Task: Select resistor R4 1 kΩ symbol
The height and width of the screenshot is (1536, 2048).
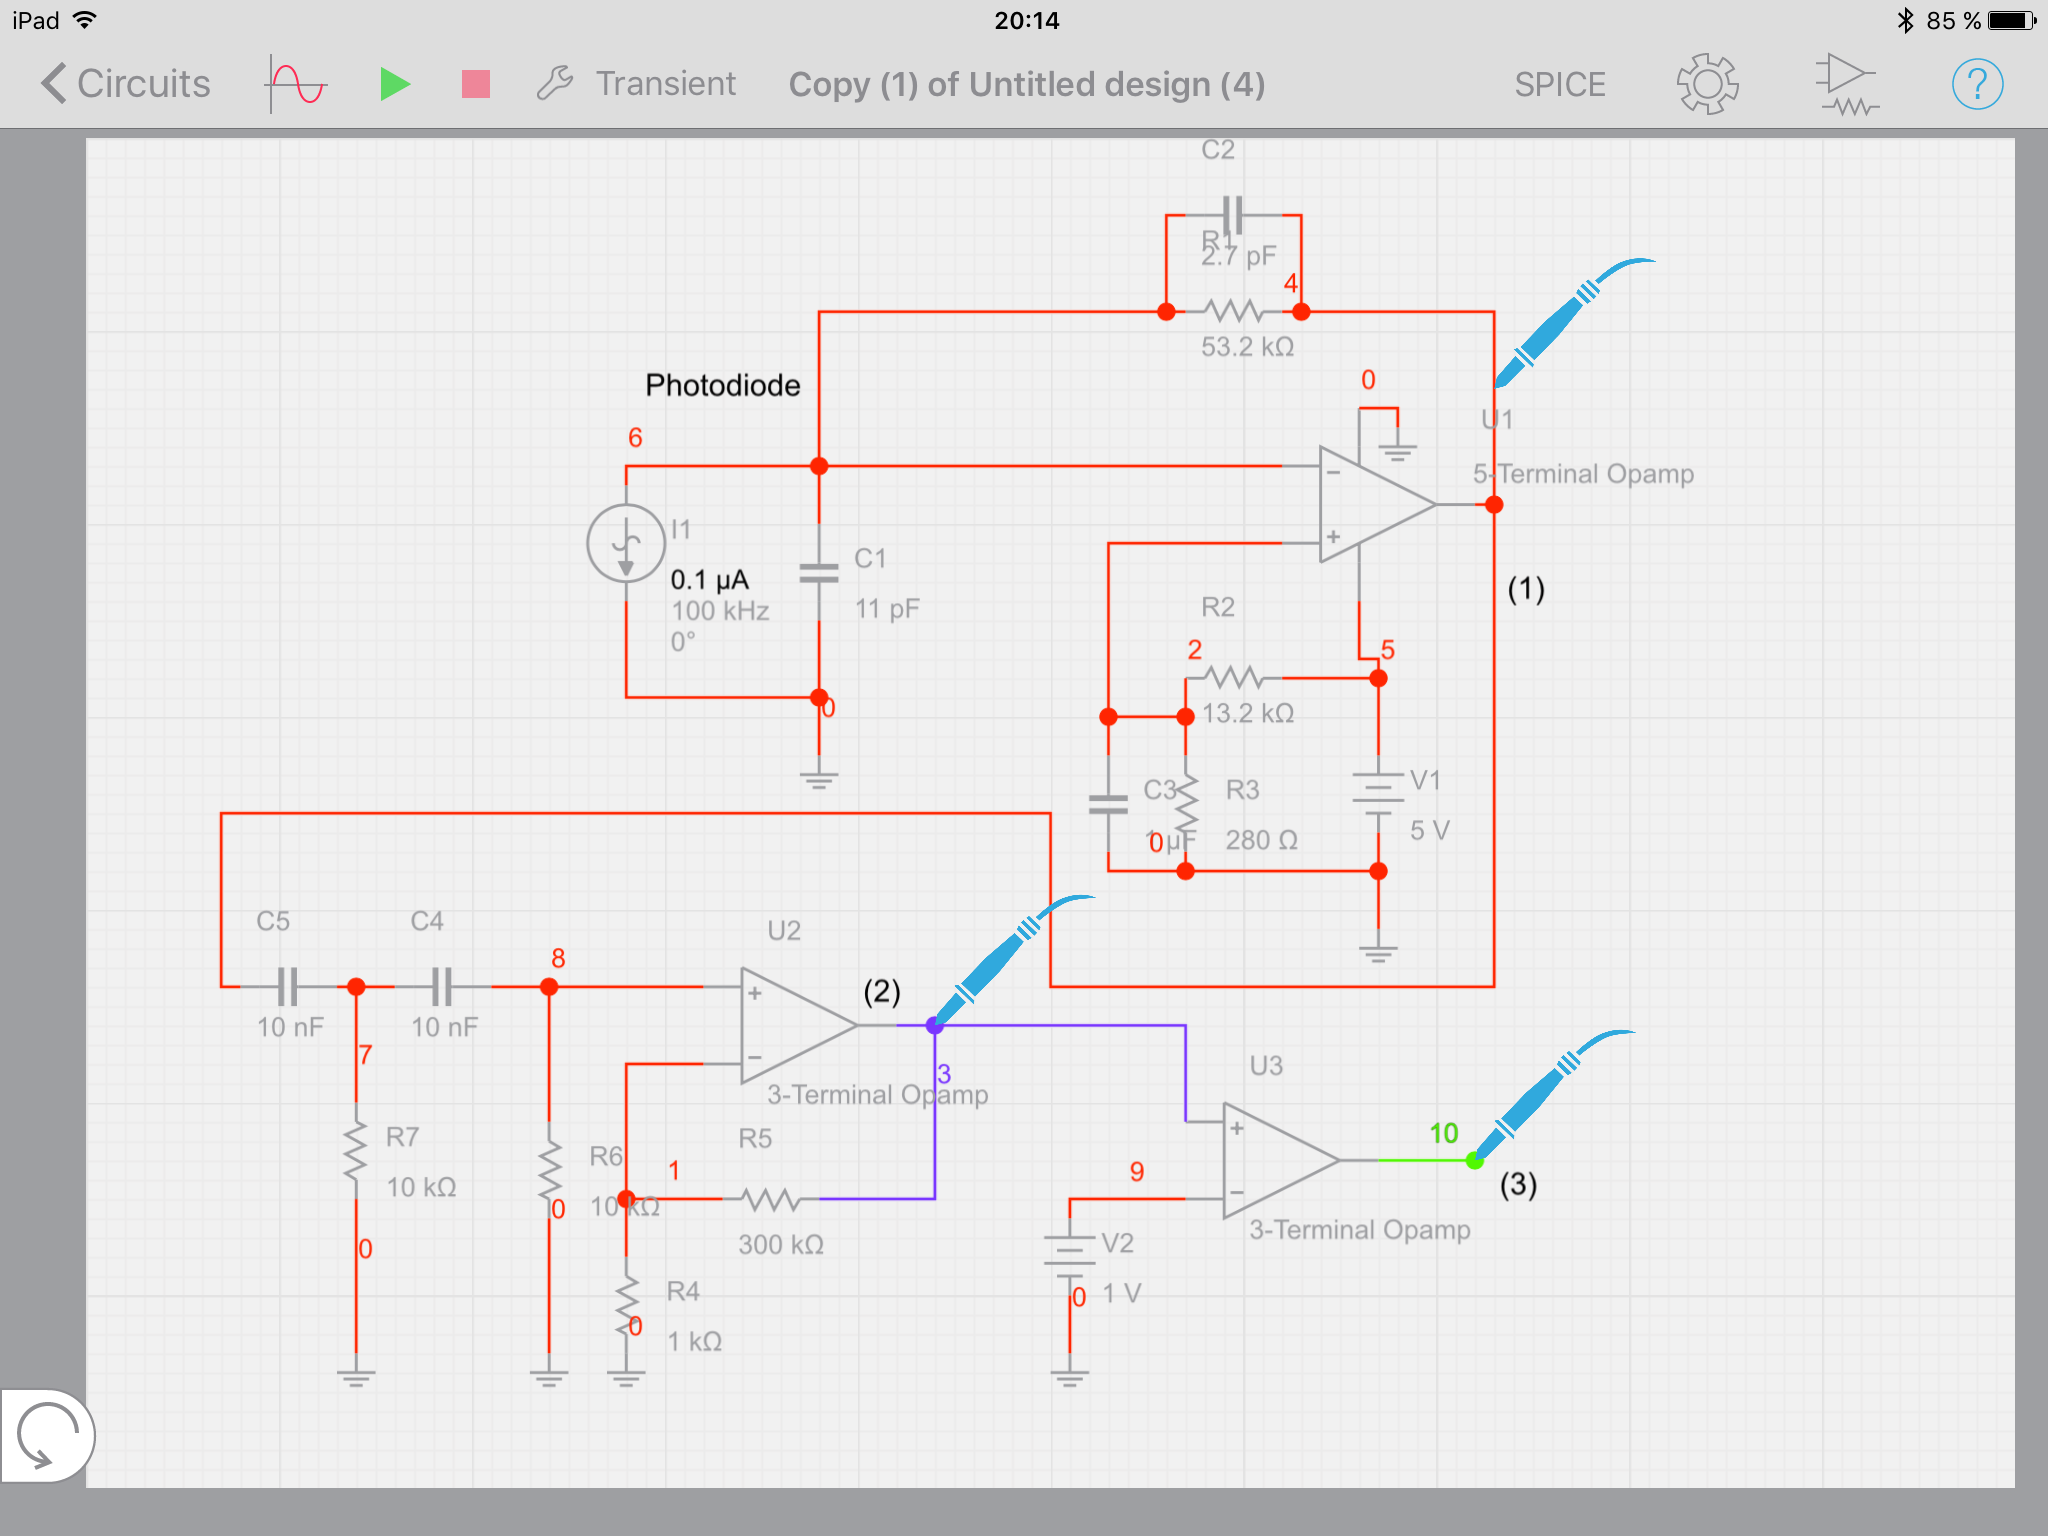Action: (626, 1304)
